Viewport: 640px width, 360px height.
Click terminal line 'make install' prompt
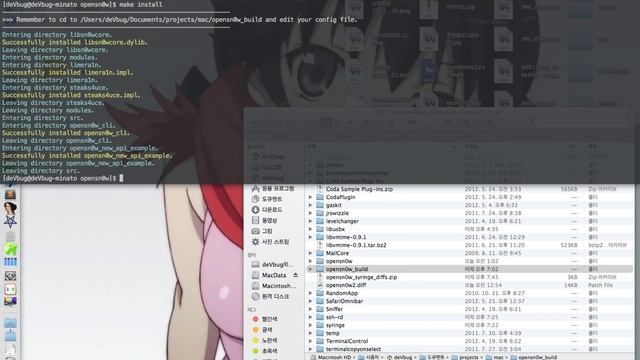pyautogui.click(x=82, y=4)
